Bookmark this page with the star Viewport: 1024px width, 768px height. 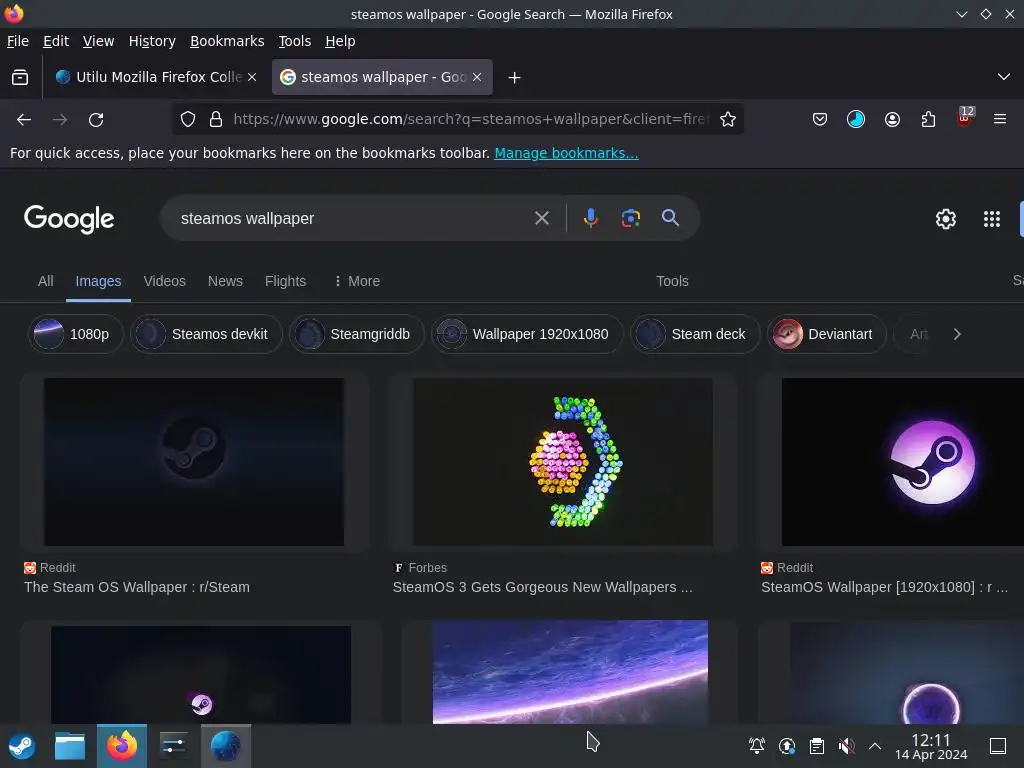pos(728,120)
